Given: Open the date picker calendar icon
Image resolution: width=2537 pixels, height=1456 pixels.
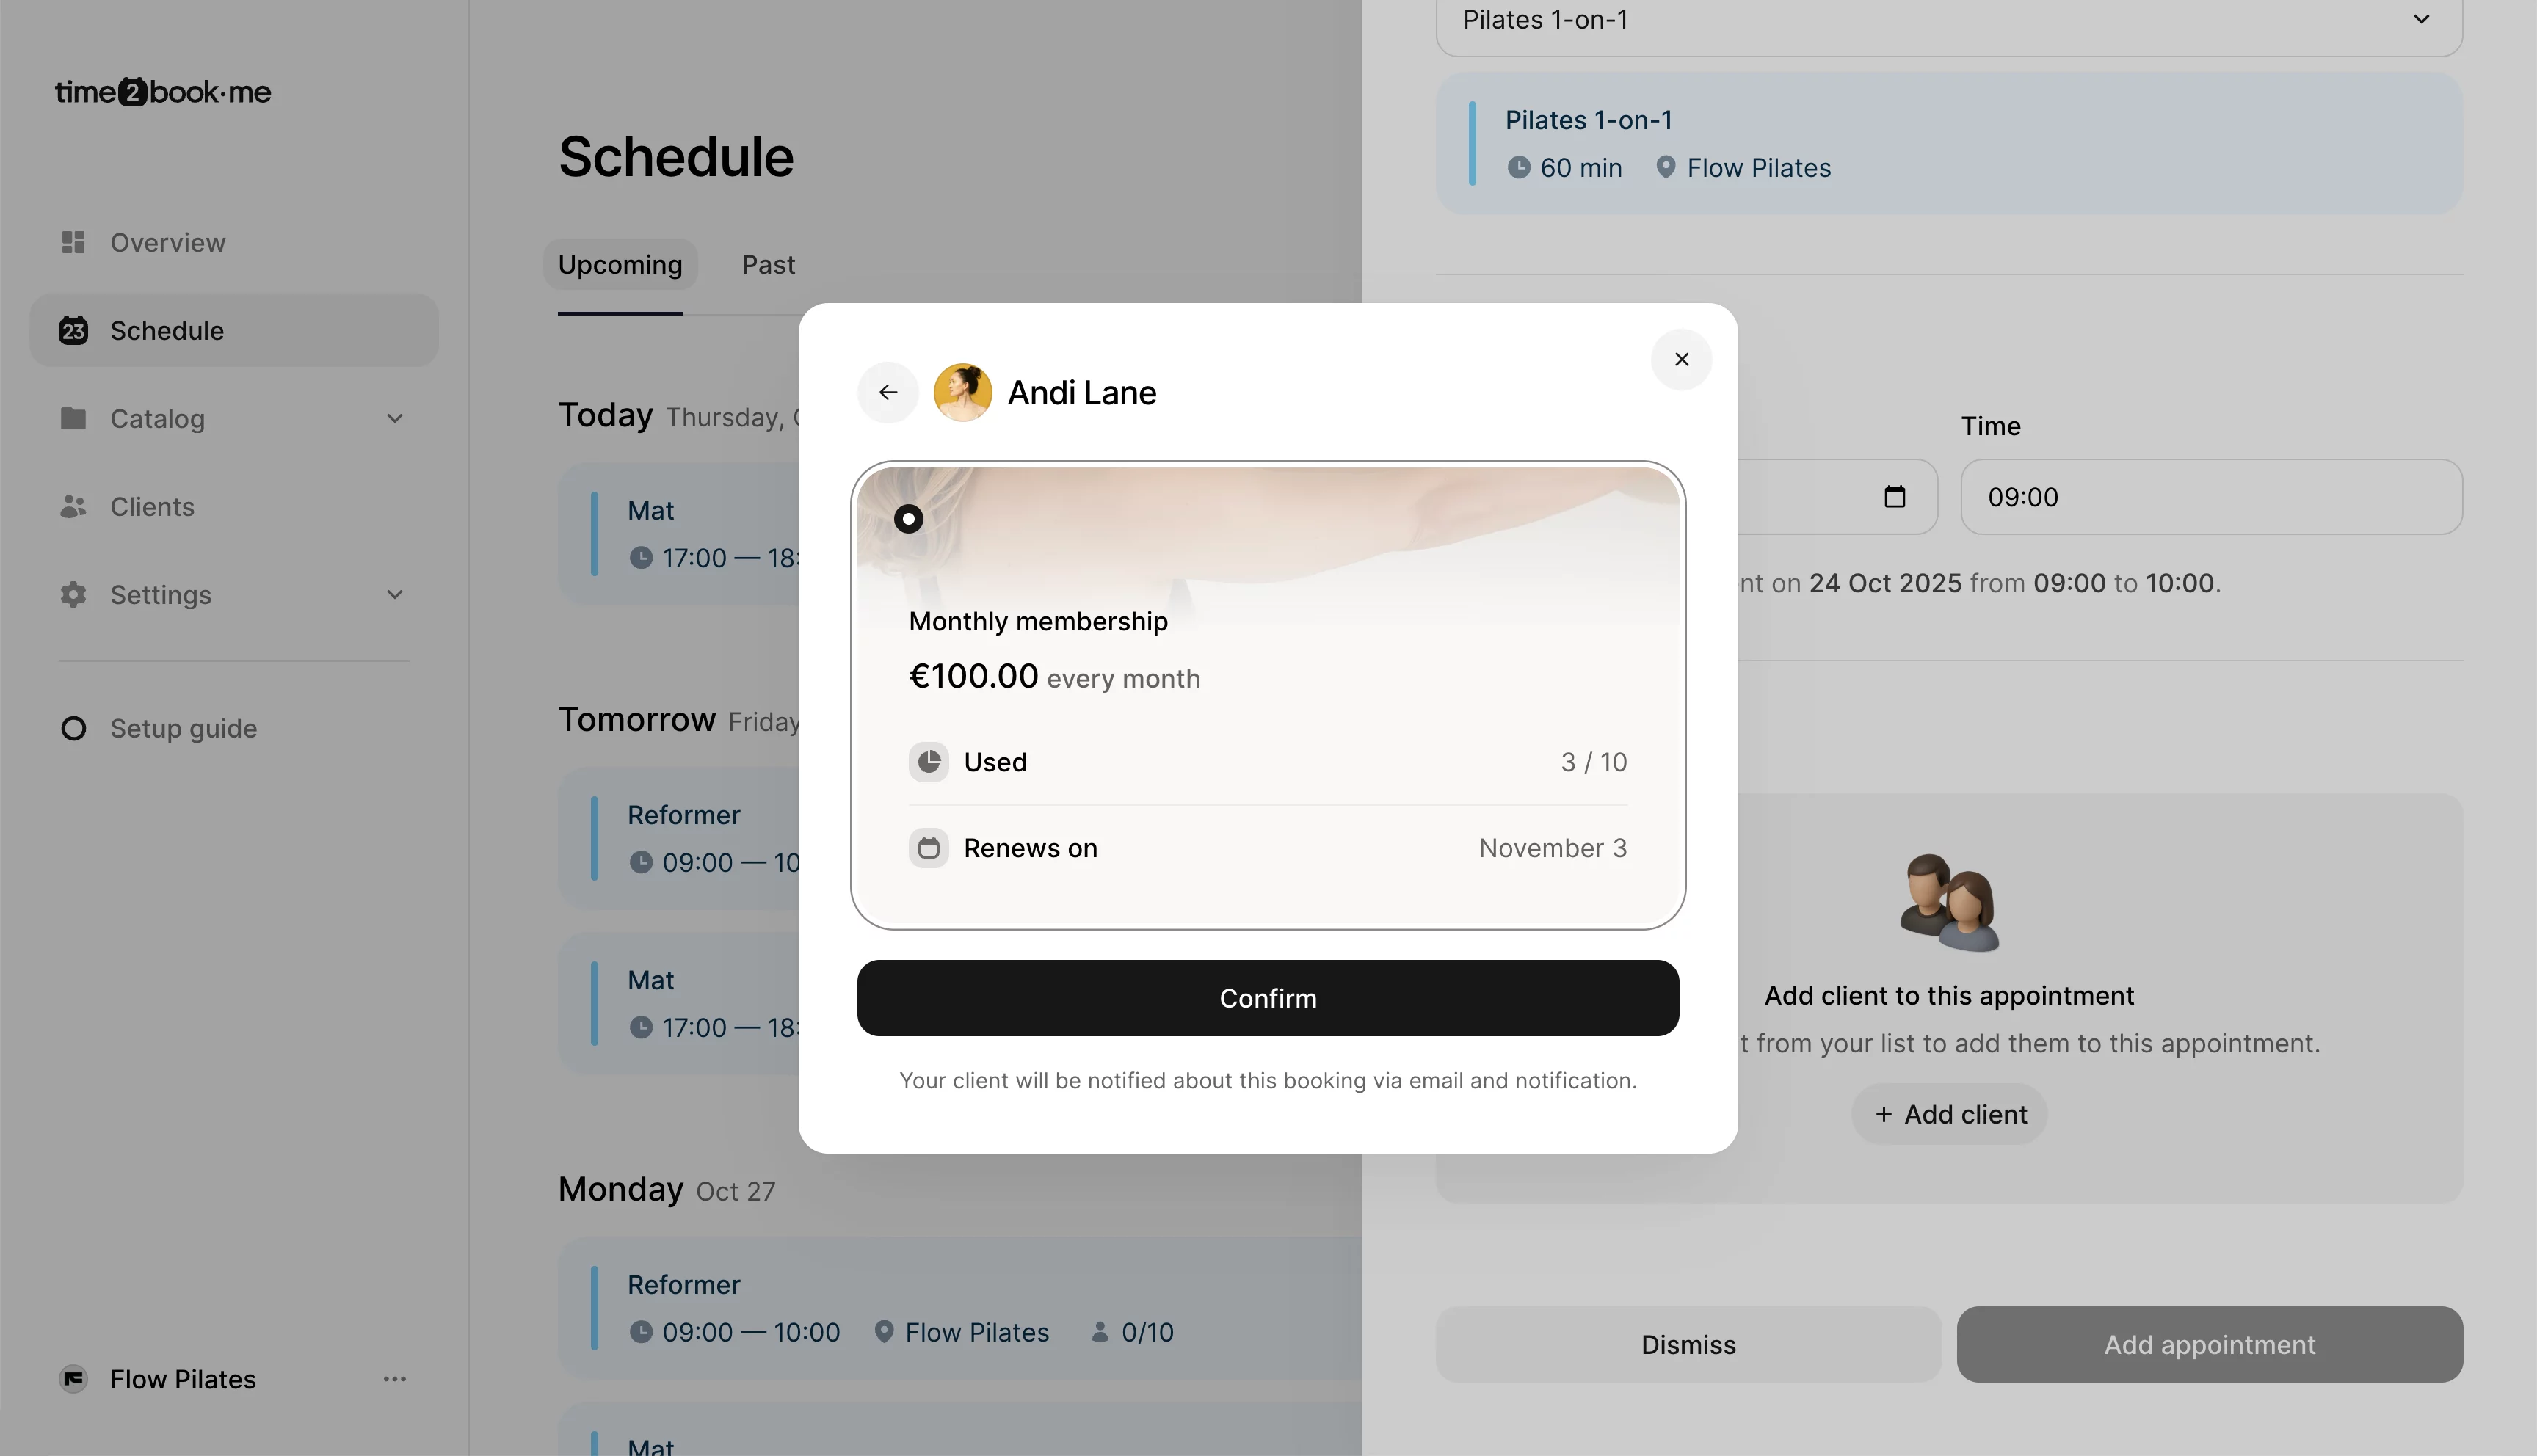Looking at the screenshot, I should coord(1895,497).
